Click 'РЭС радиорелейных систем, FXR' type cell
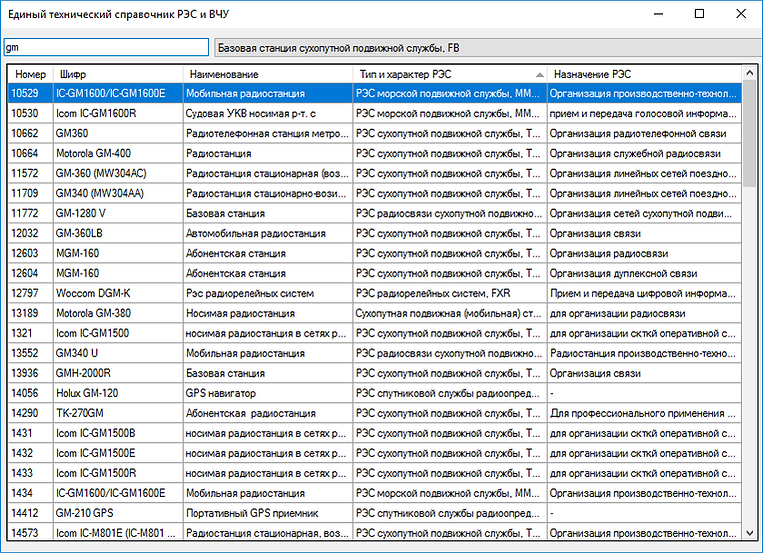 tap(450, 293)
